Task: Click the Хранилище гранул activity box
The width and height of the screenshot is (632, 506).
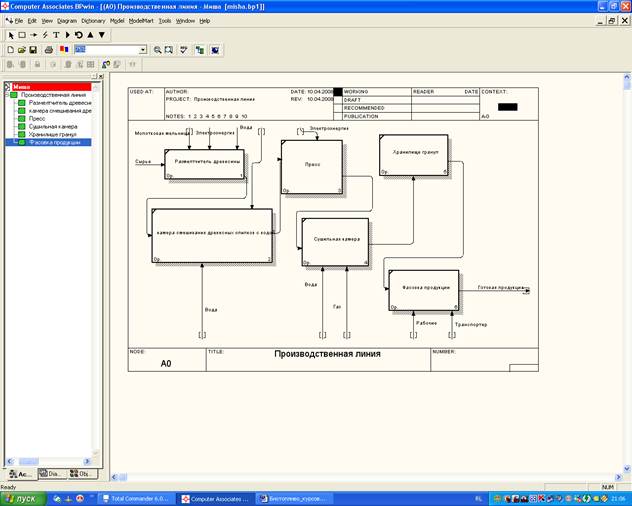Action: coord(414,155)
